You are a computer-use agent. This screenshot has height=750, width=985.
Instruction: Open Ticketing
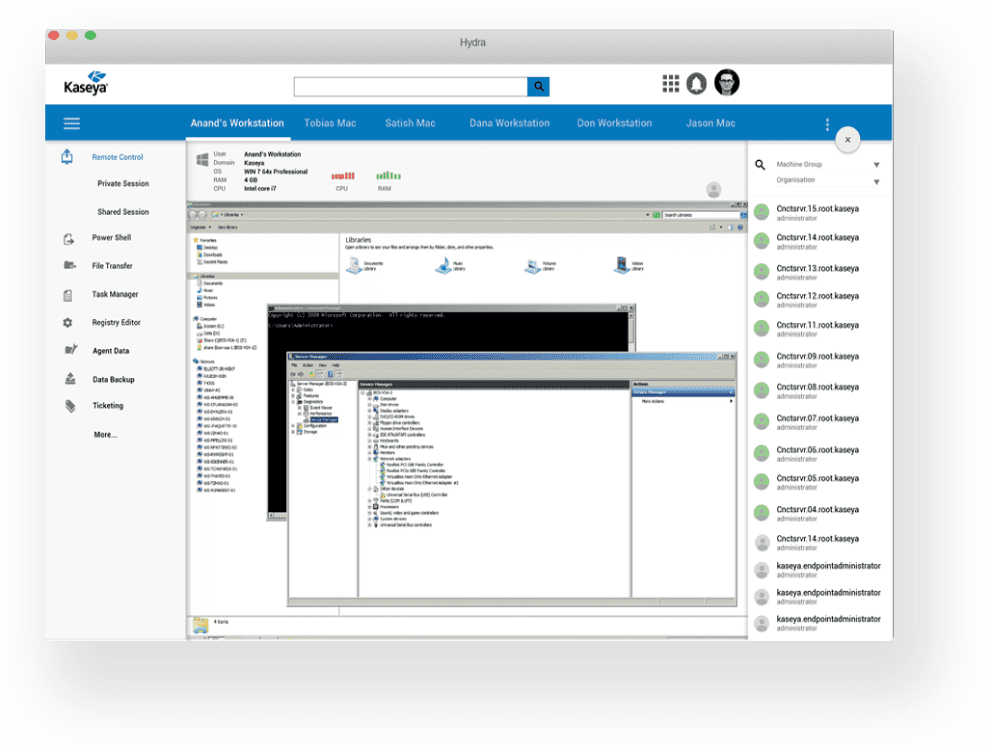[x=107, y=406]
